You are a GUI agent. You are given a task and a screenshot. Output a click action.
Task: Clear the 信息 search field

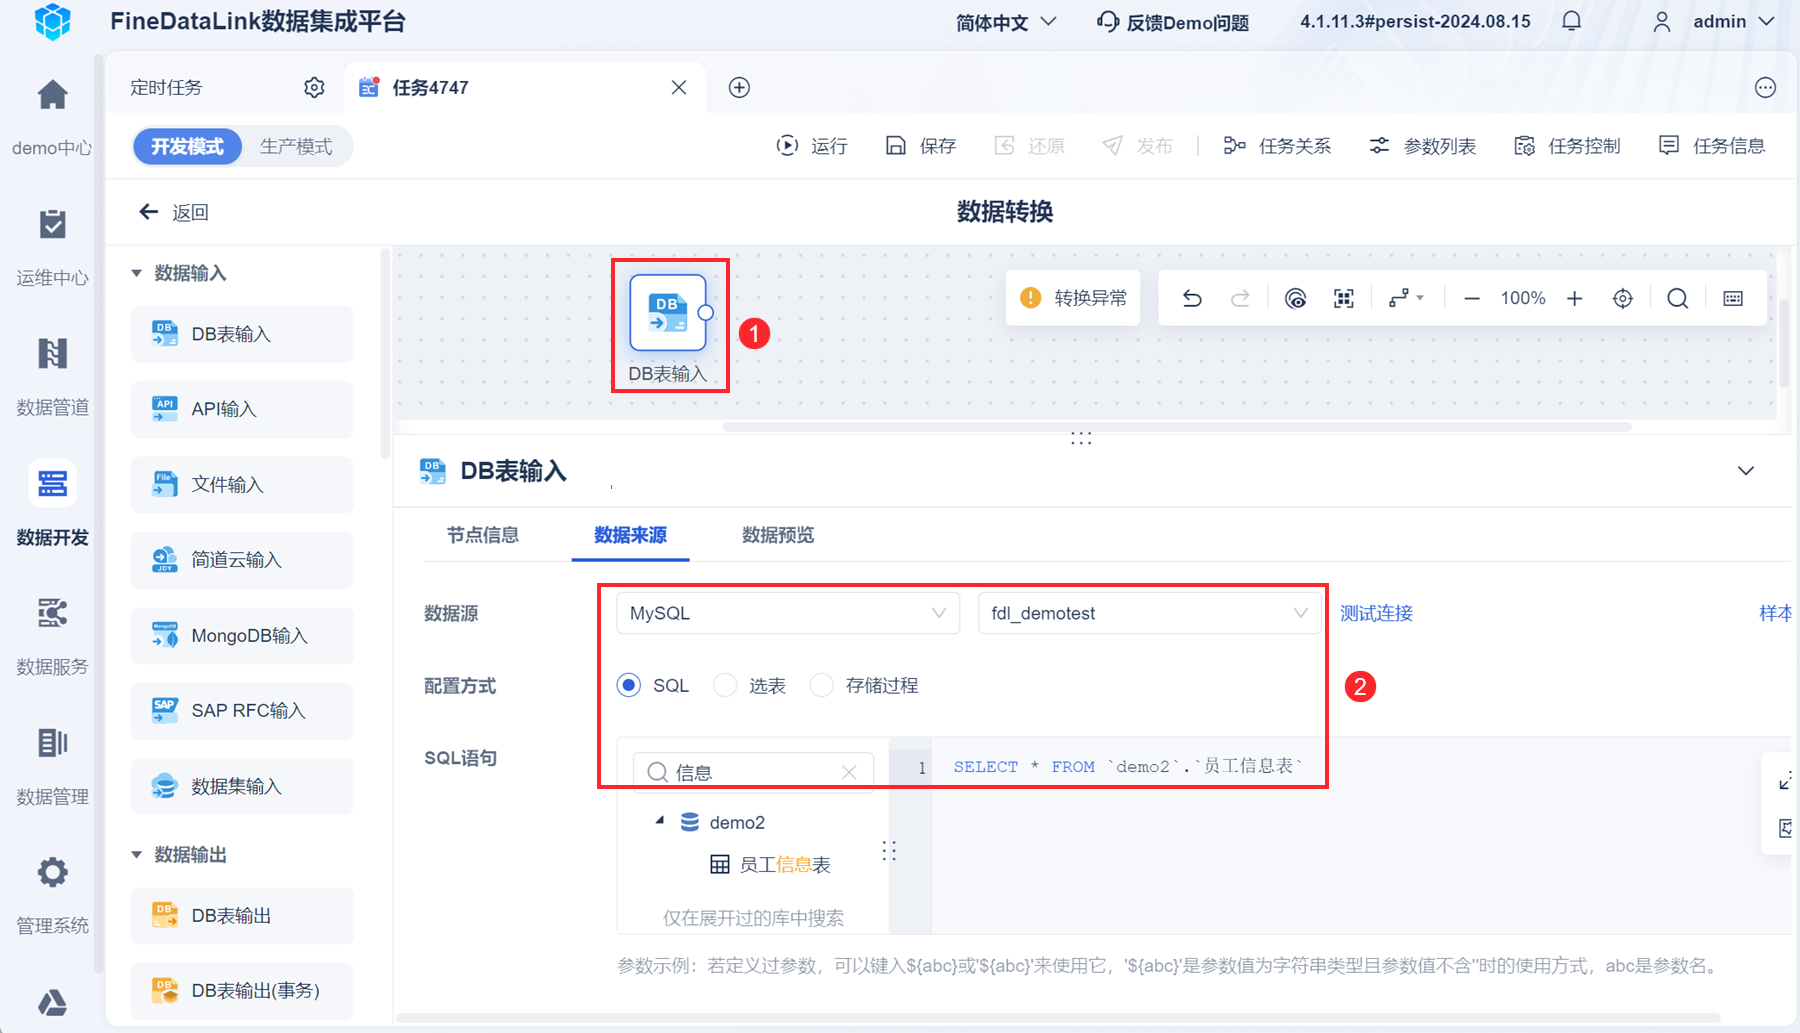point(849,772)
